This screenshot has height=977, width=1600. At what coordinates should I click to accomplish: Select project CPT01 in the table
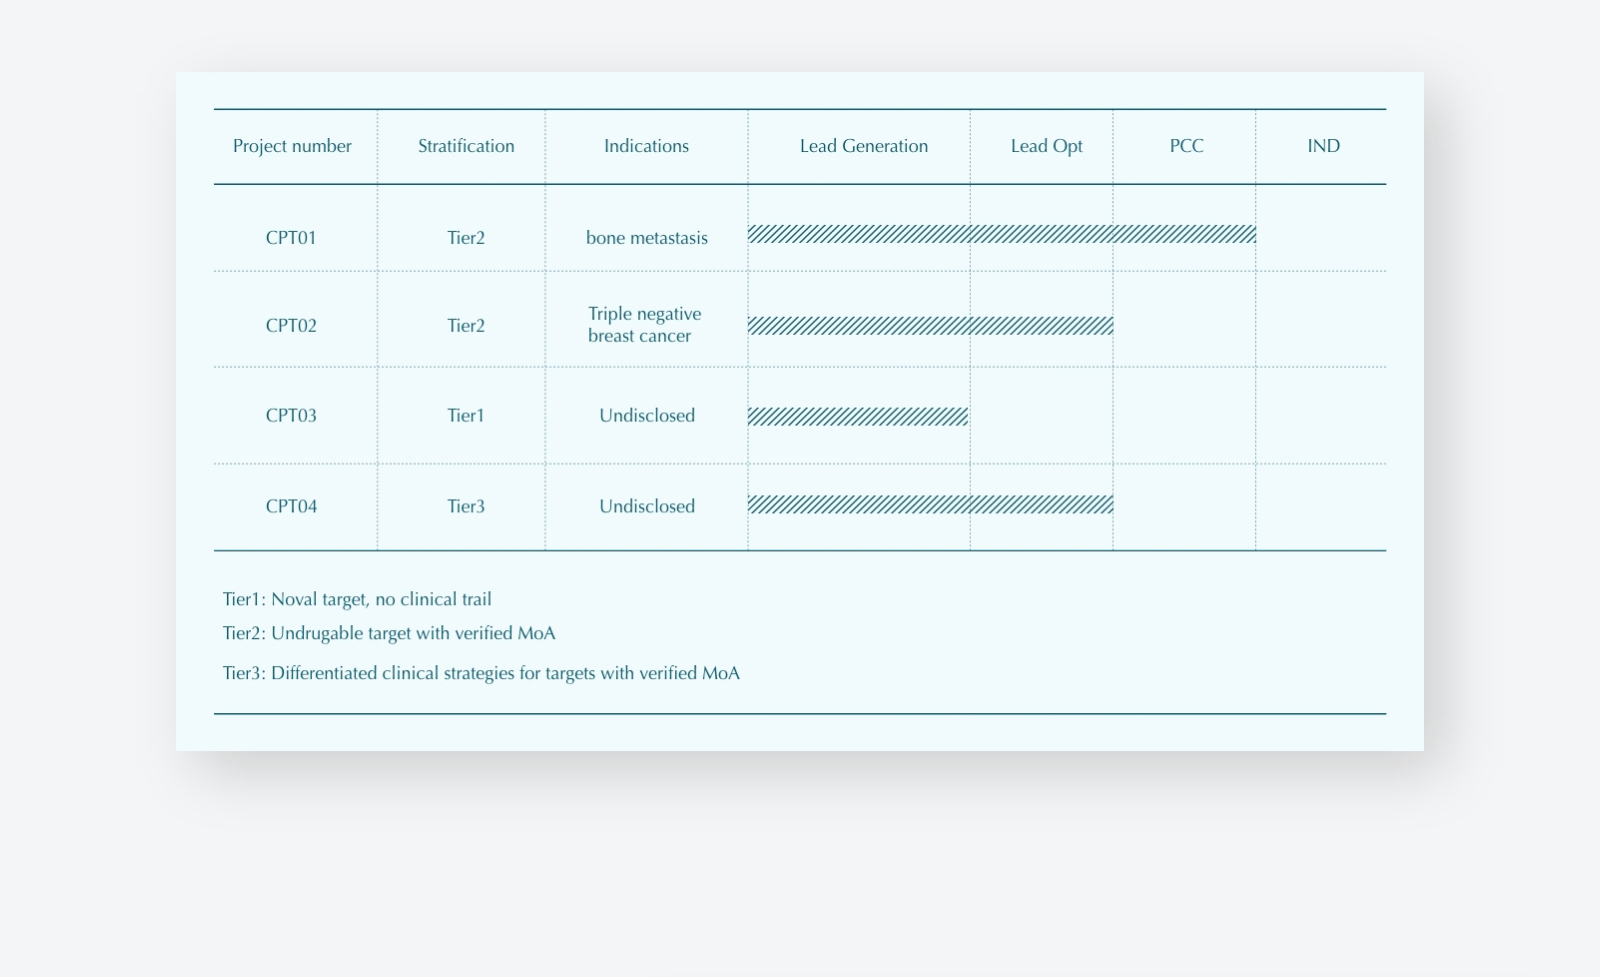[x=291, y=238]
